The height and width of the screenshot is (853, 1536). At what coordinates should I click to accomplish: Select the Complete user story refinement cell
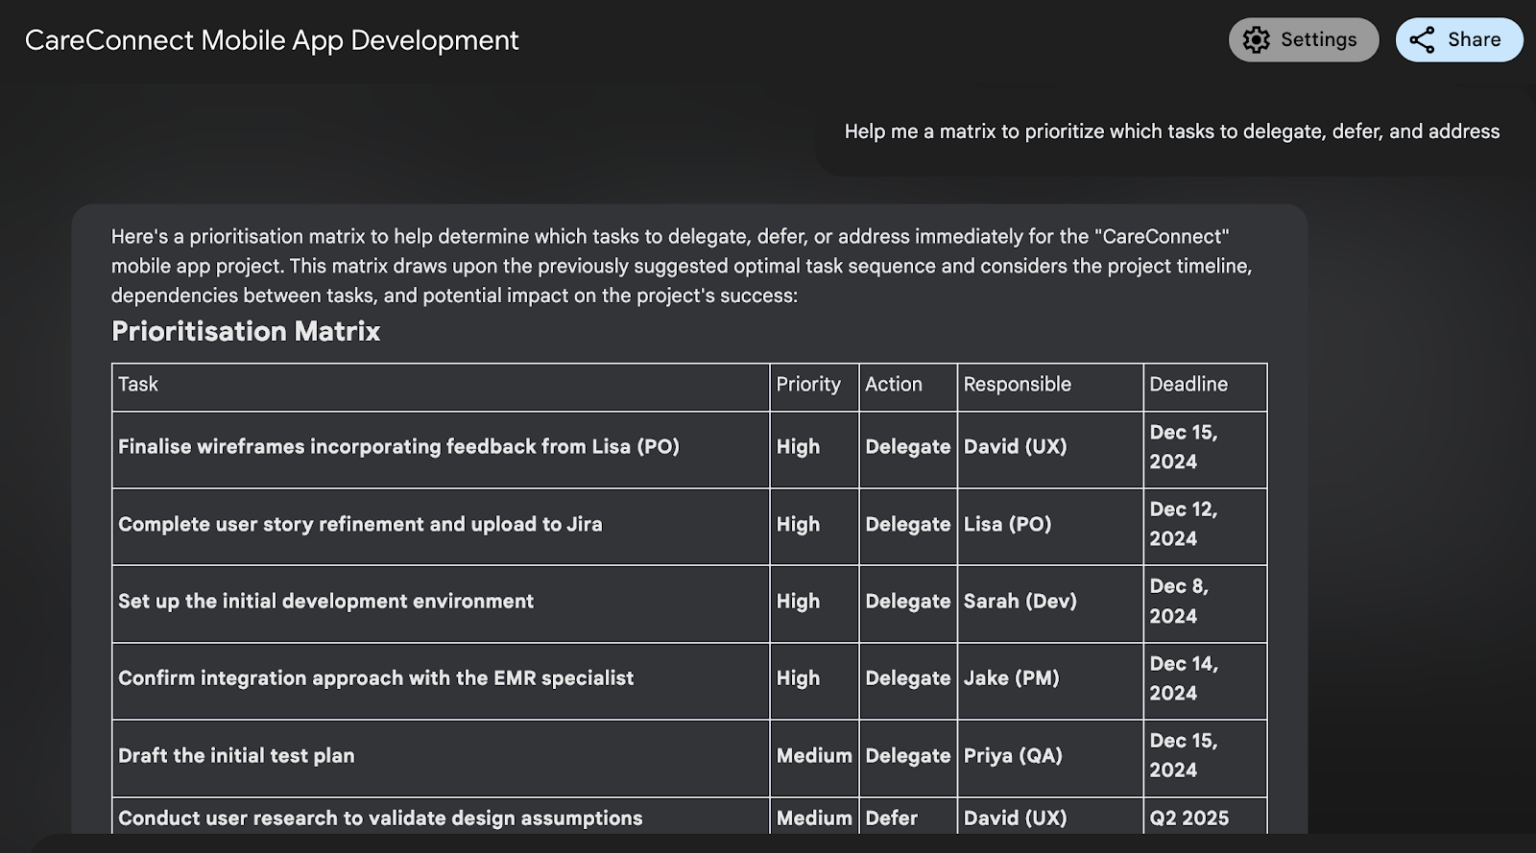360,525
